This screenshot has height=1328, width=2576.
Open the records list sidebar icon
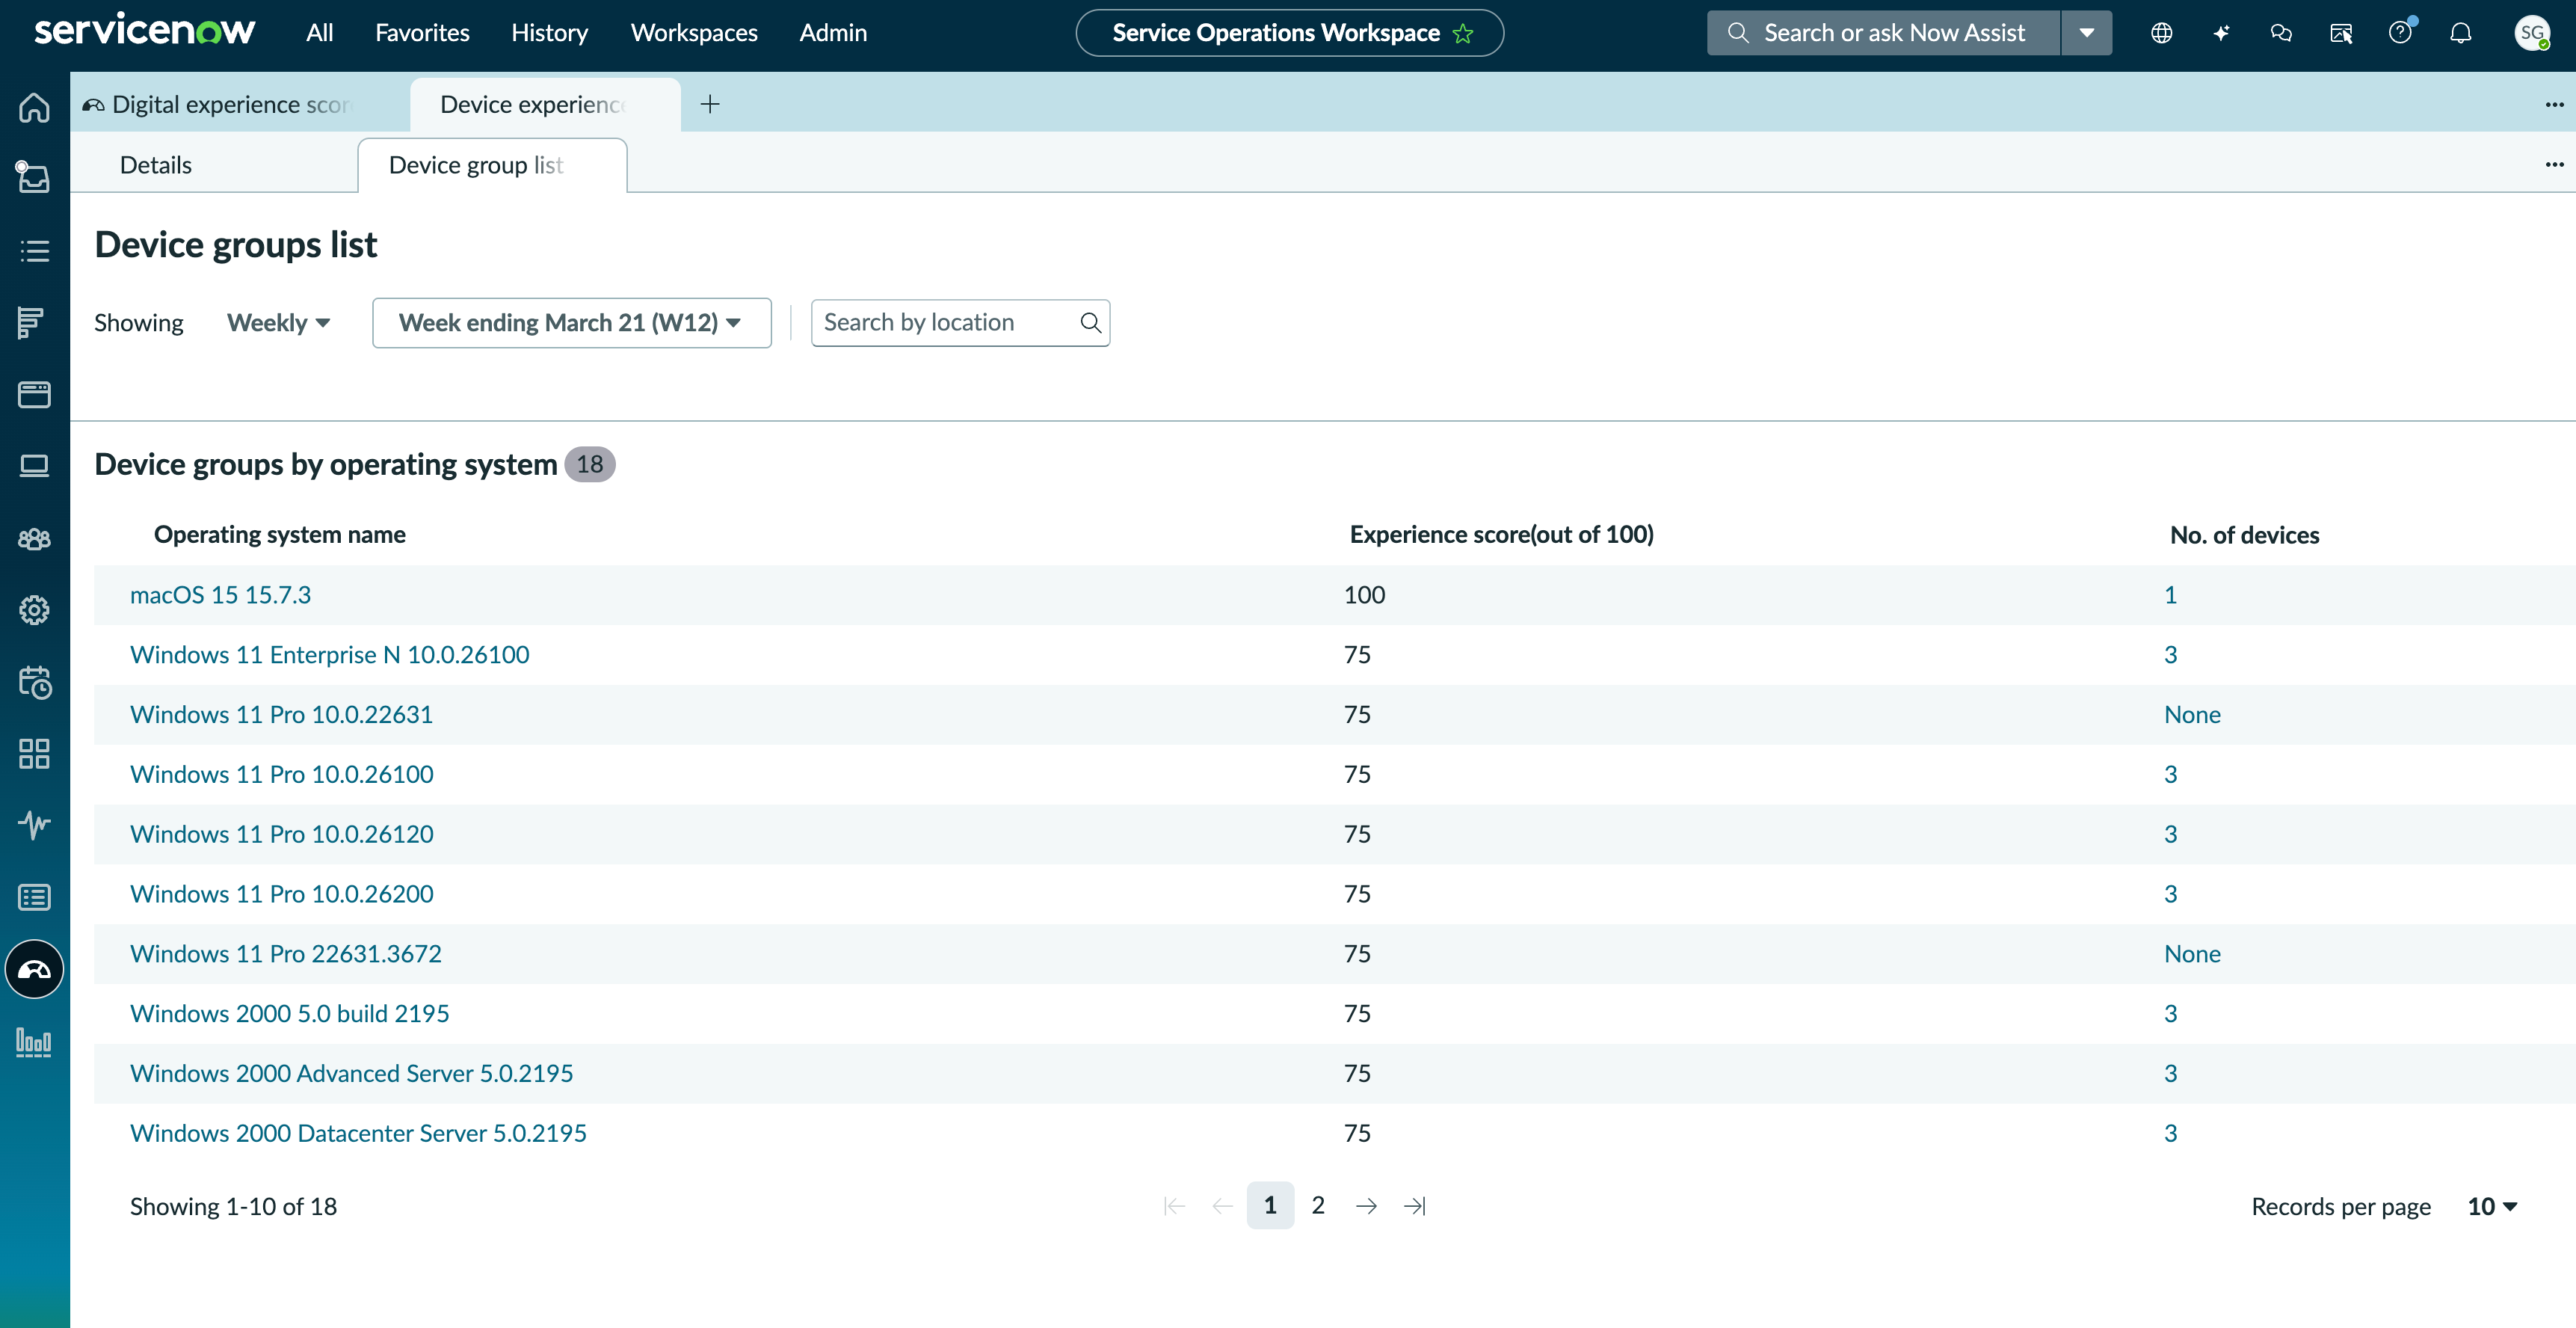point(34,897)
